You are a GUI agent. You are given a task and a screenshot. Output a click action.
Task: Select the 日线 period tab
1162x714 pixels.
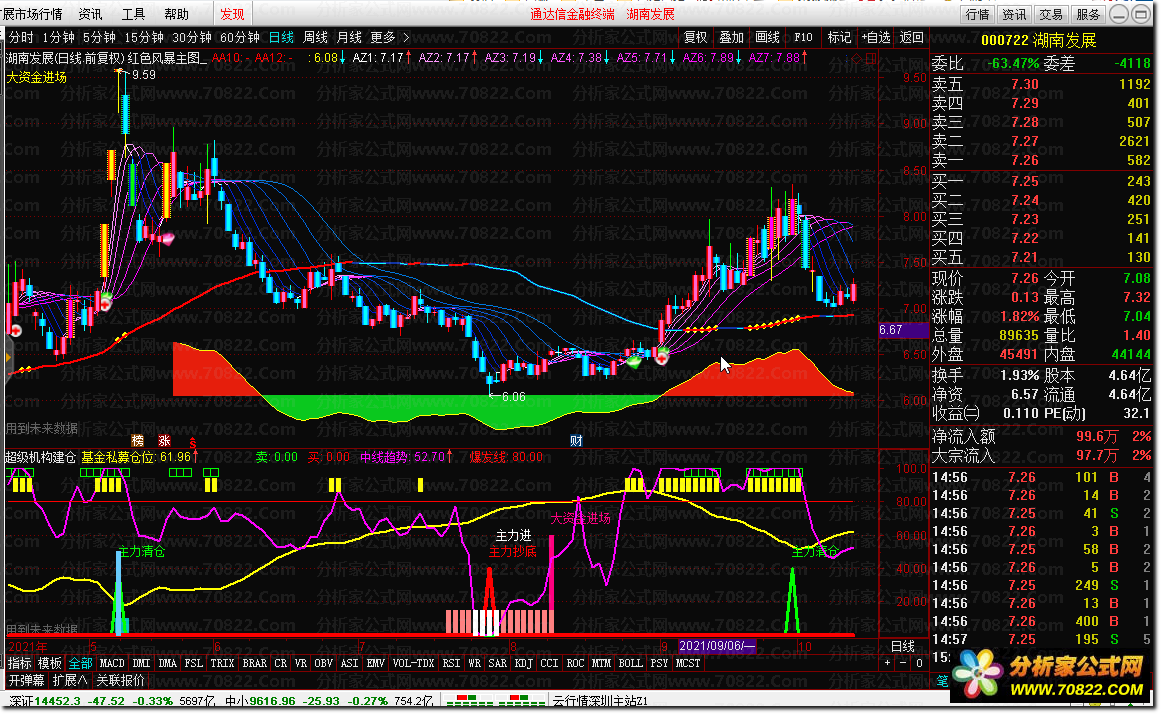point(281,37)
